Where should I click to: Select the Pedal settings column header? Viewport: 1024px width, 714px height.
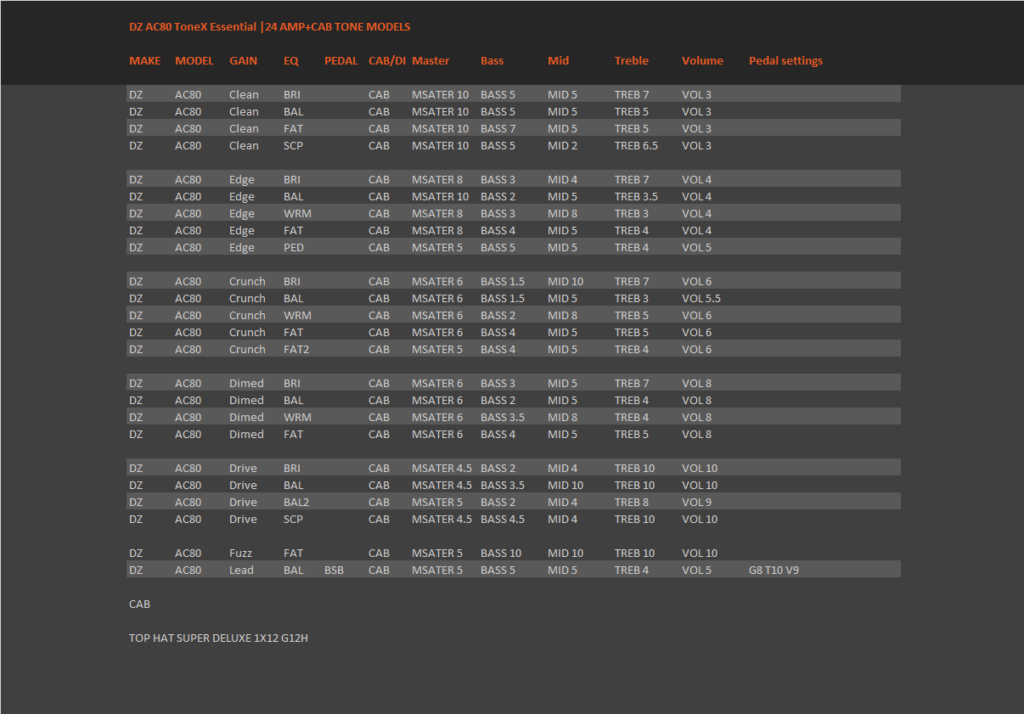[x=786, y=61]
